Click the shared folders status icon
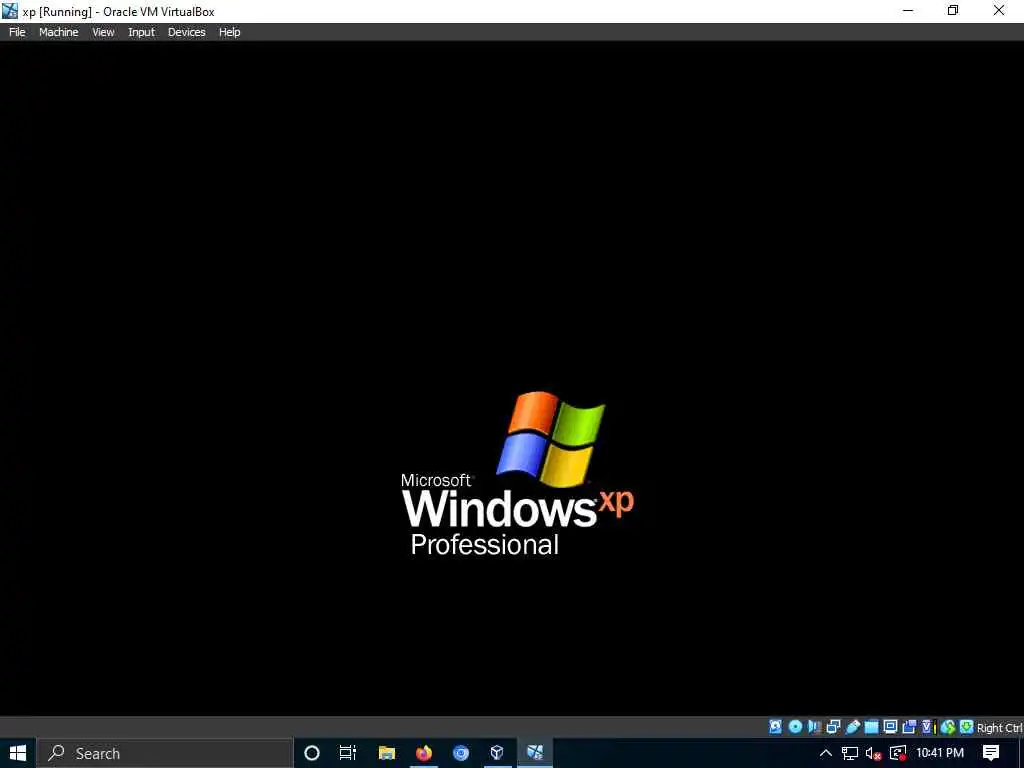 coord(871,727)
